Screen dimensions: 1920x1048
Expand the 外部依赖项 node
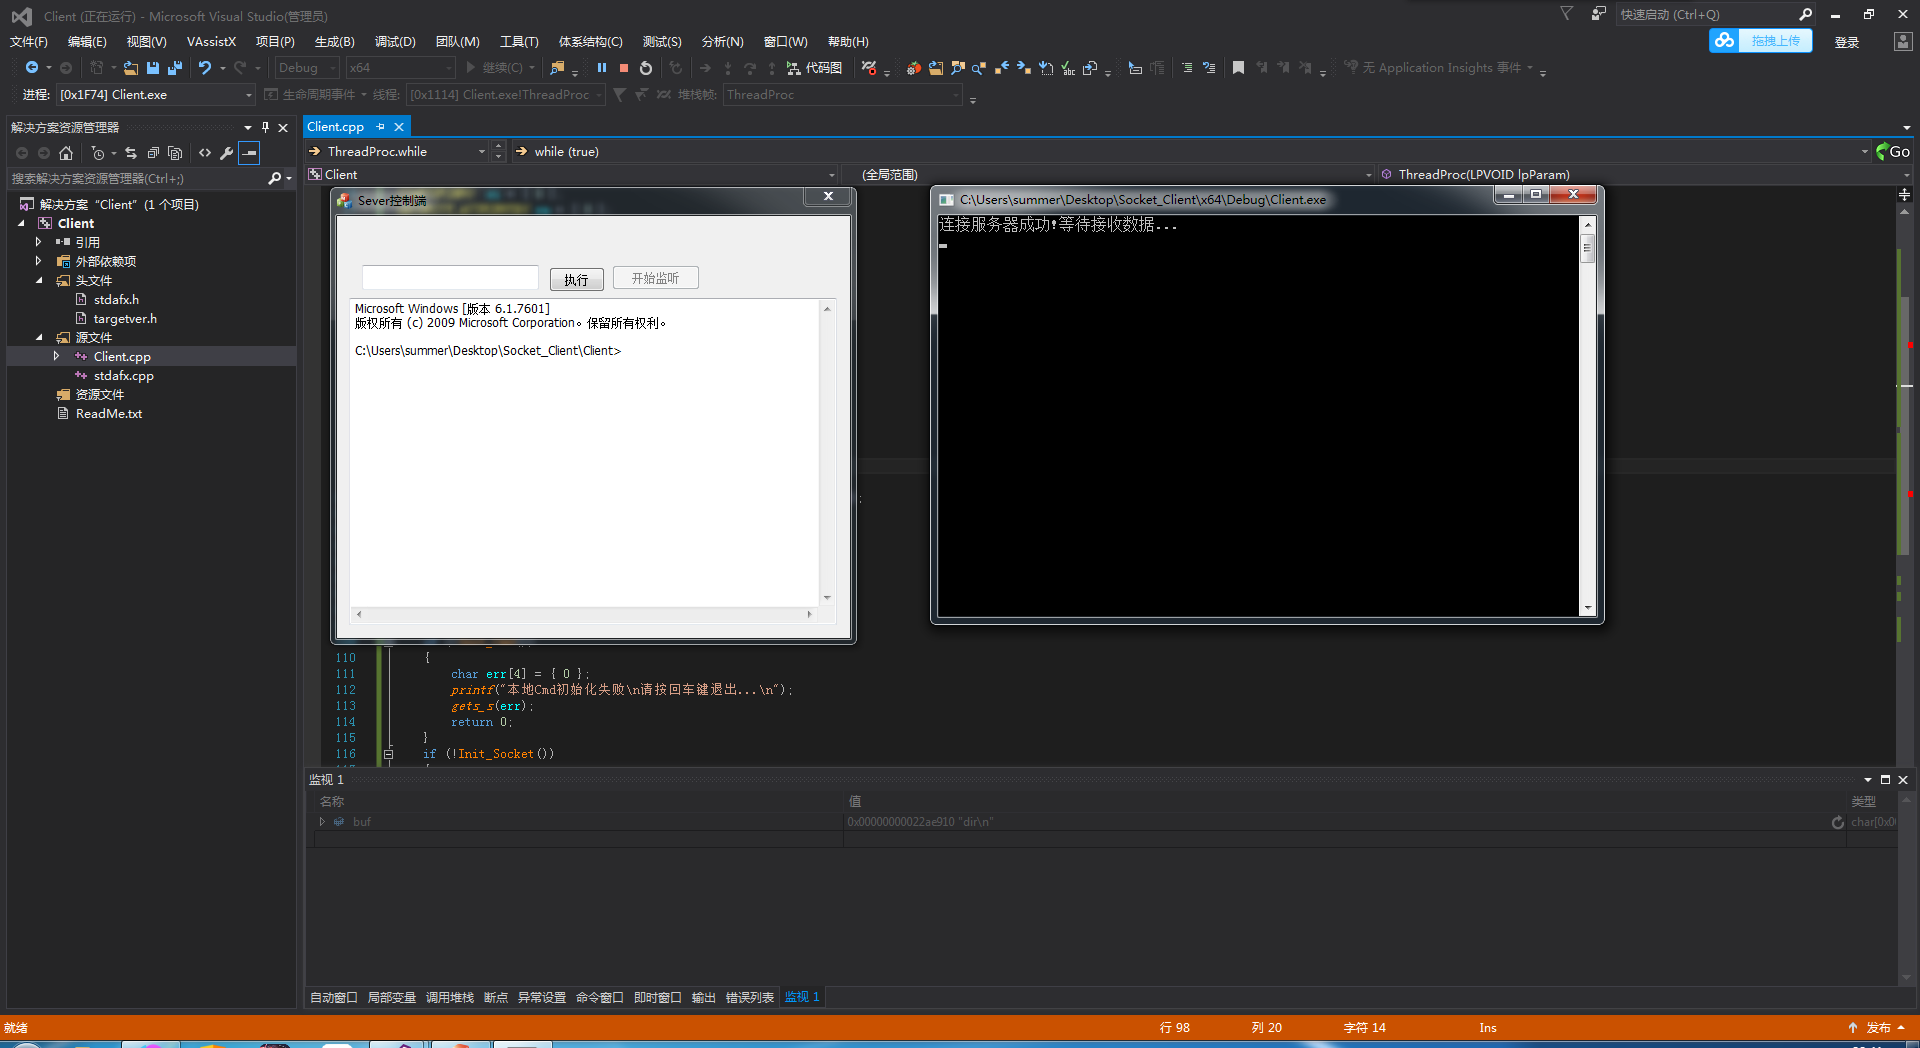click(39, 261)
